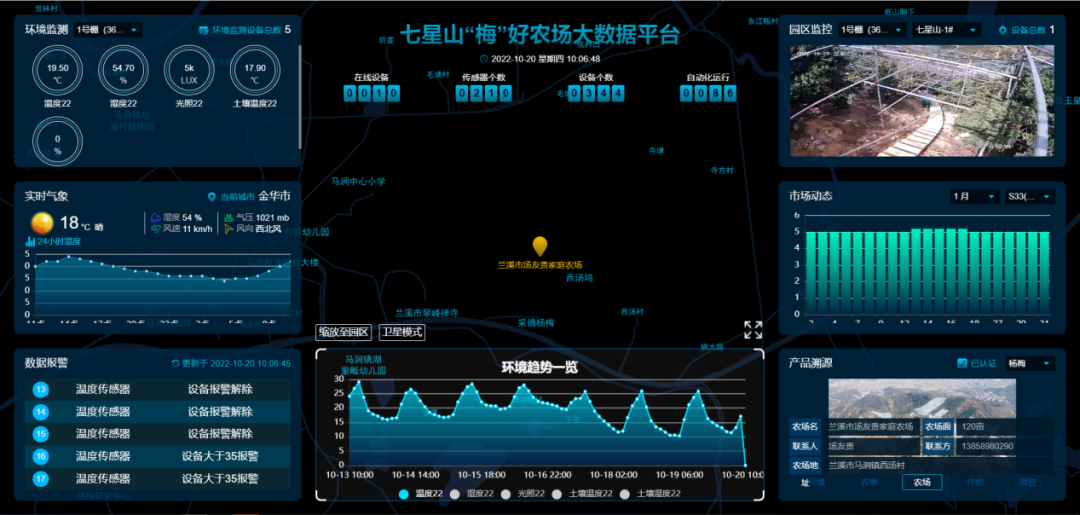Screen dimensions: 1080x515
Task: Open the 1号棚 dropdown in 环境监测 panel
Action: click(108, 30)
